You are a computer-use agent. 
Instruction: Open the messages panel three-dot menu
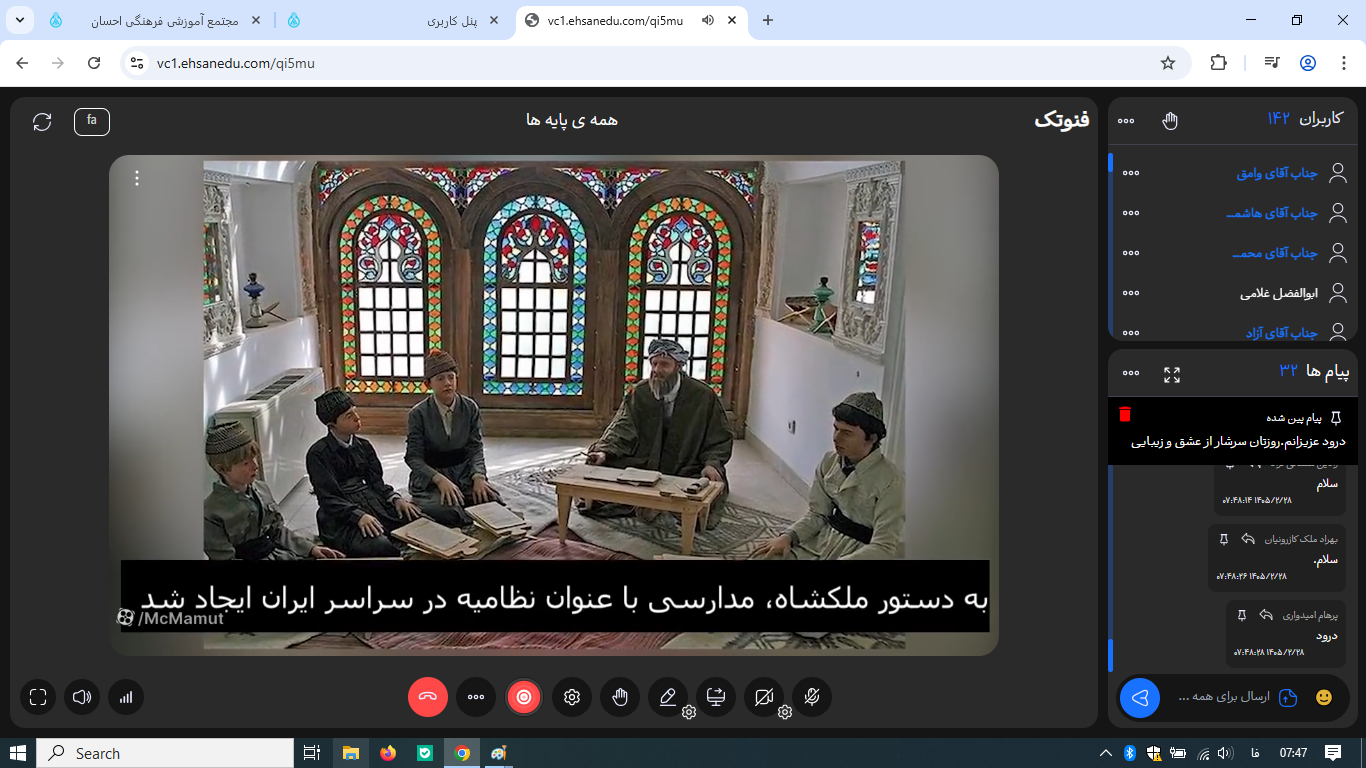1131,373
